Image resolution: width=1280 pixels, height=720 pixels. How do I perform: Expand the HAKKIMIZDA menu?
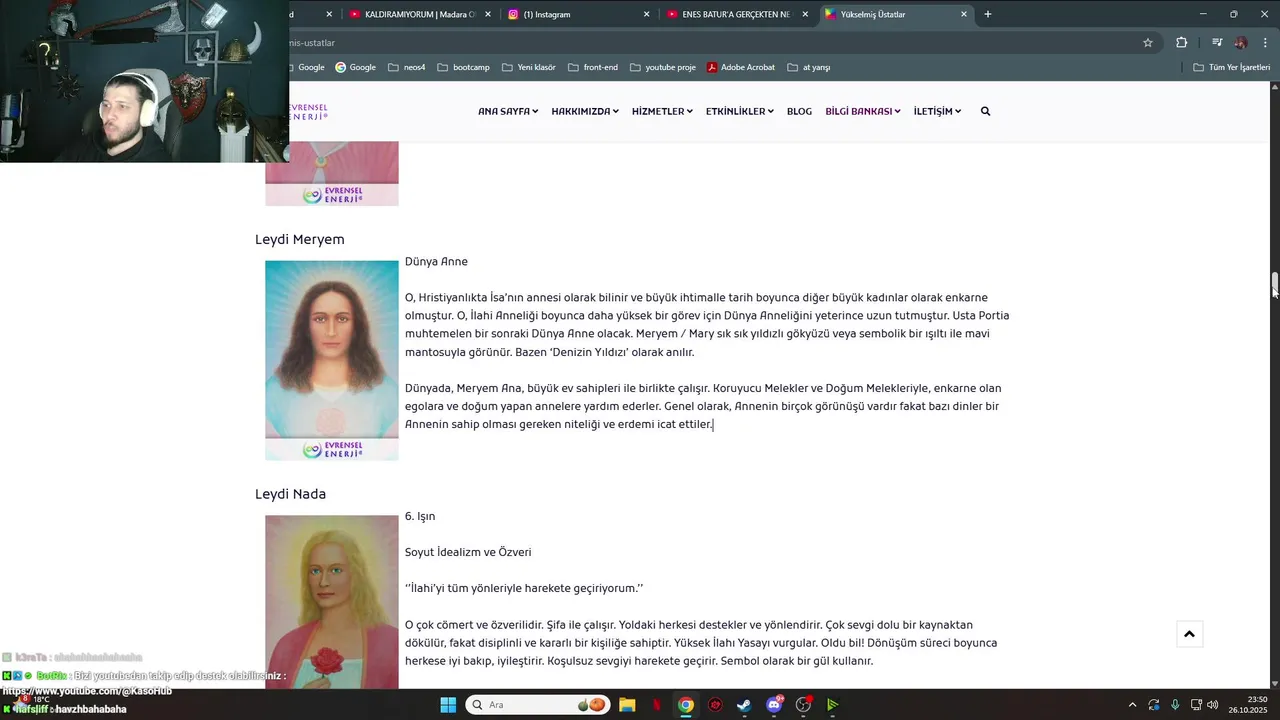pos(585,111)
